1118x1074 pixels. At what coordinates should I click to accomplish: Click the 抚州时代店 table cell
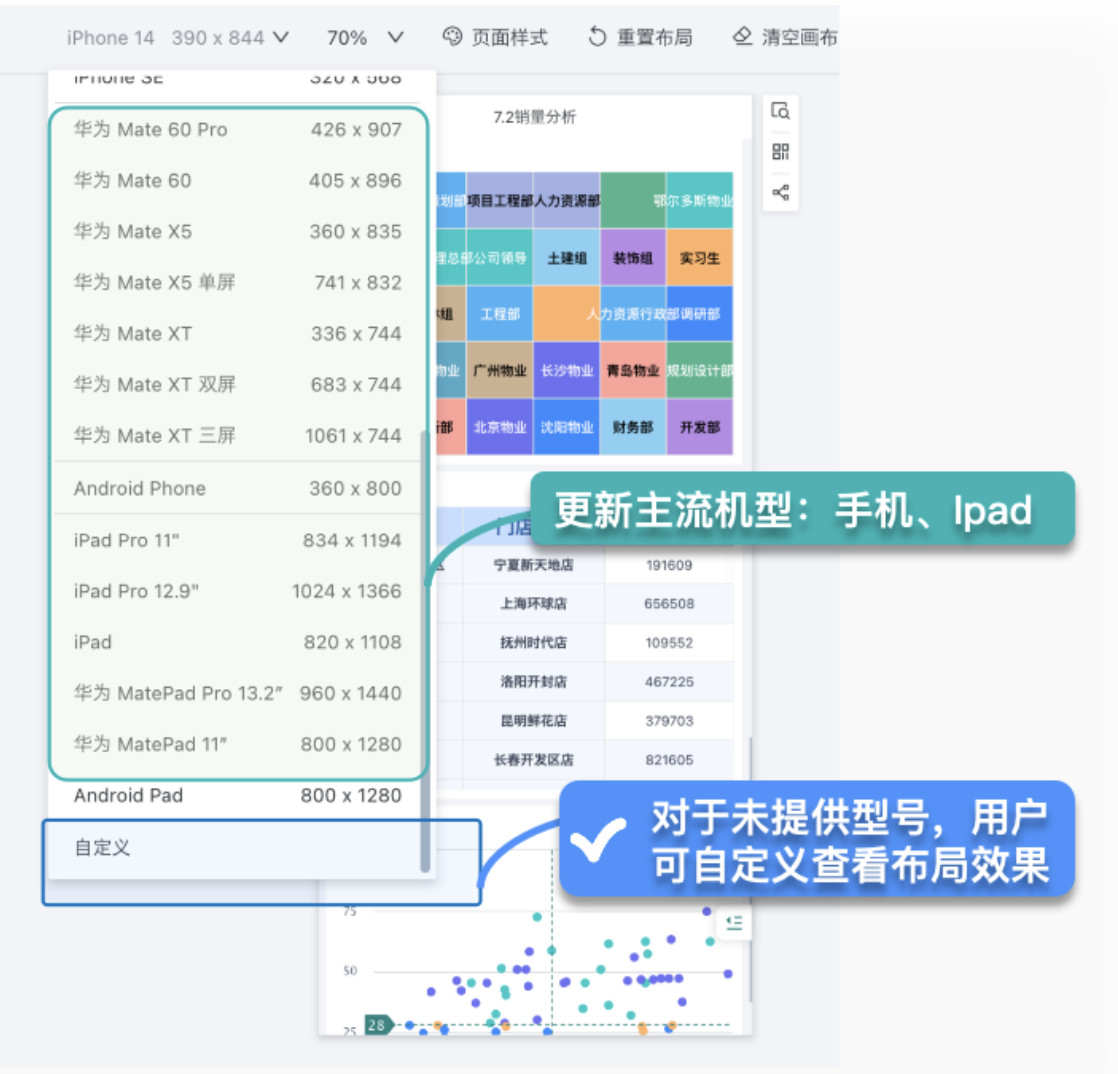533,643
